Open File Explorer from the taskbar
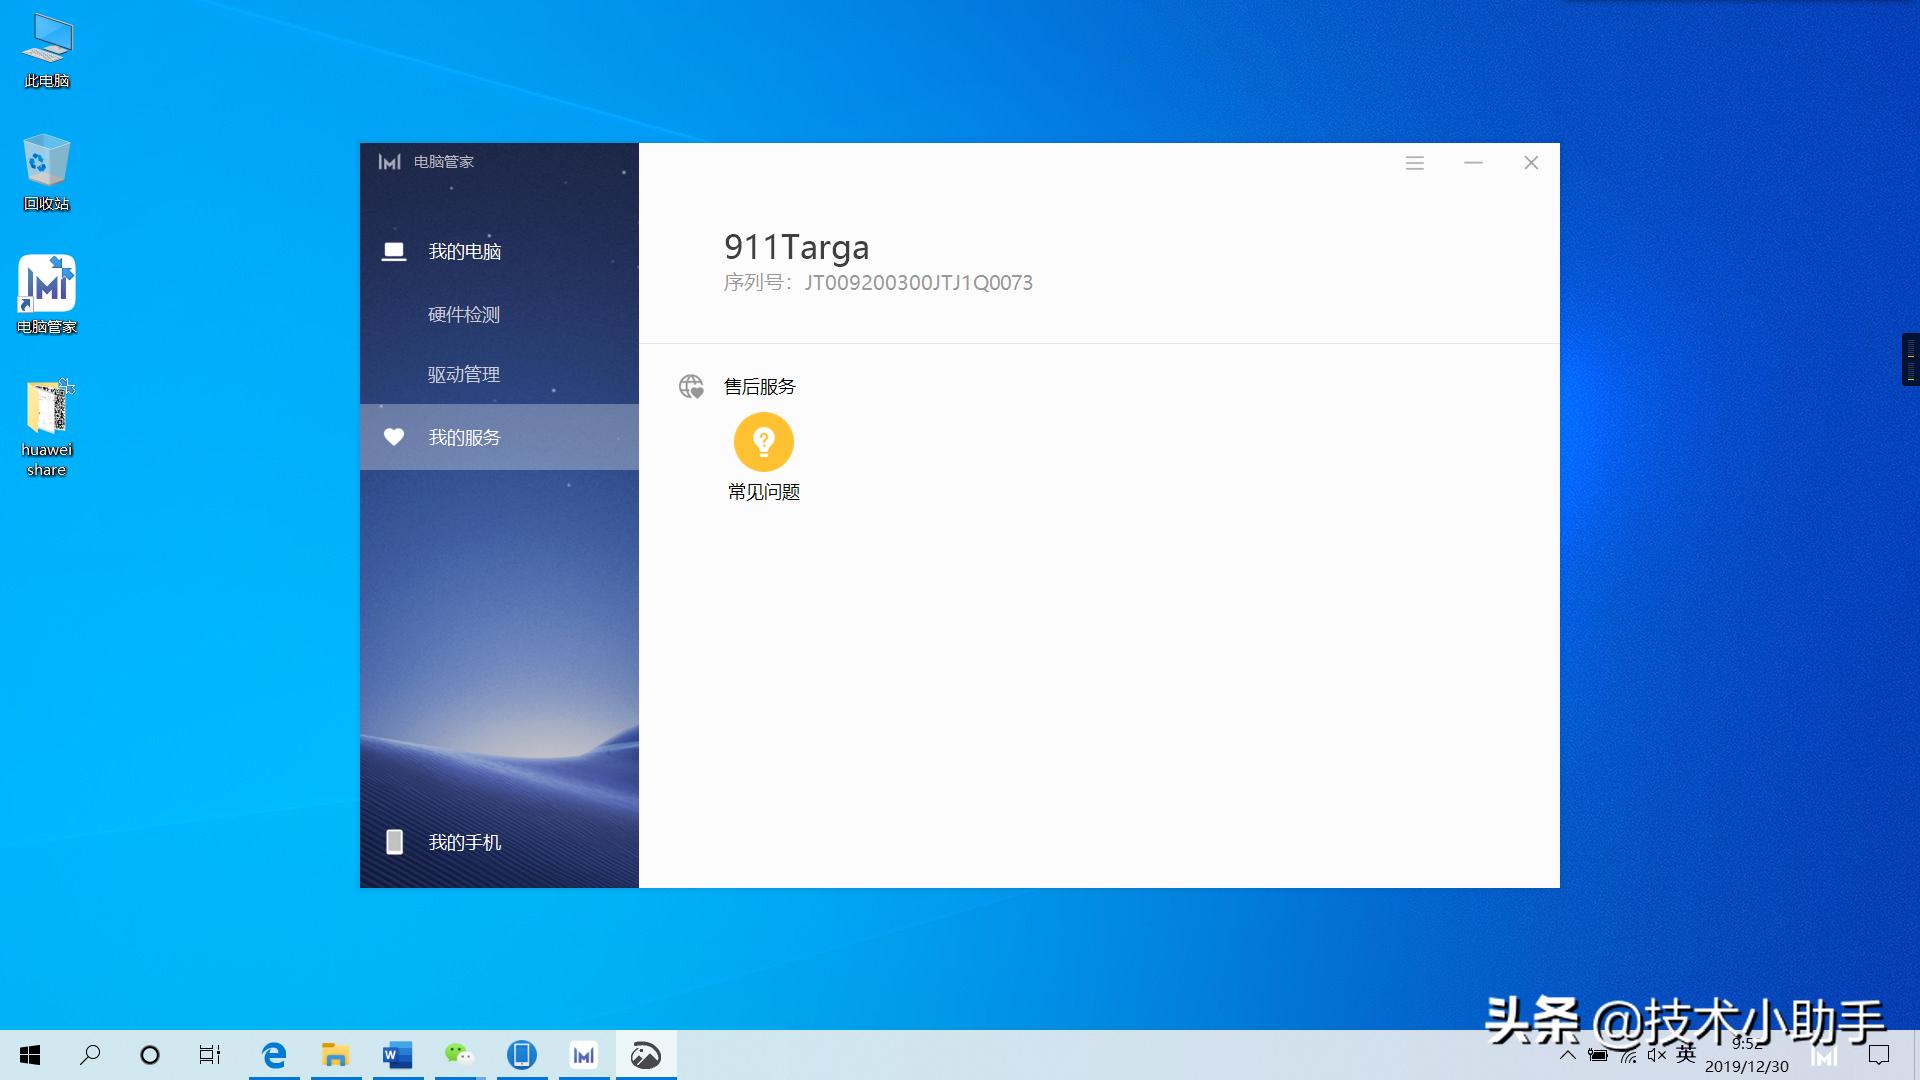Viewport: 1920px width, 1080px height. click(335, 1055)
